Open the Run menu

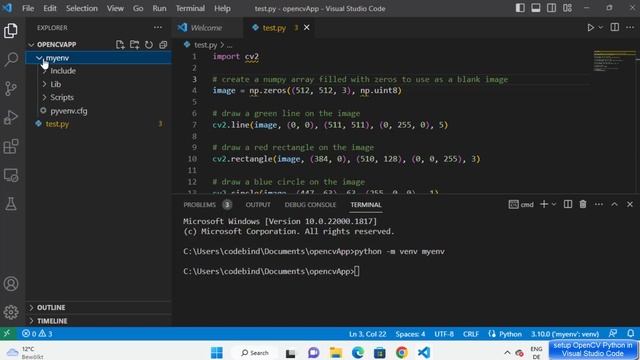159,8
